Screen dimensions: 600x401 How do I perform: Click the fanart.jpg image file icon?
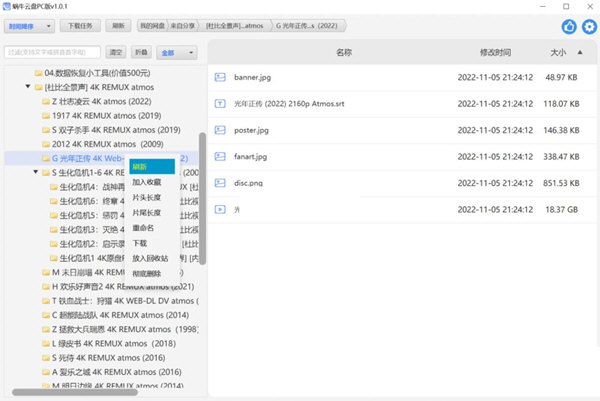coord(221,157)
